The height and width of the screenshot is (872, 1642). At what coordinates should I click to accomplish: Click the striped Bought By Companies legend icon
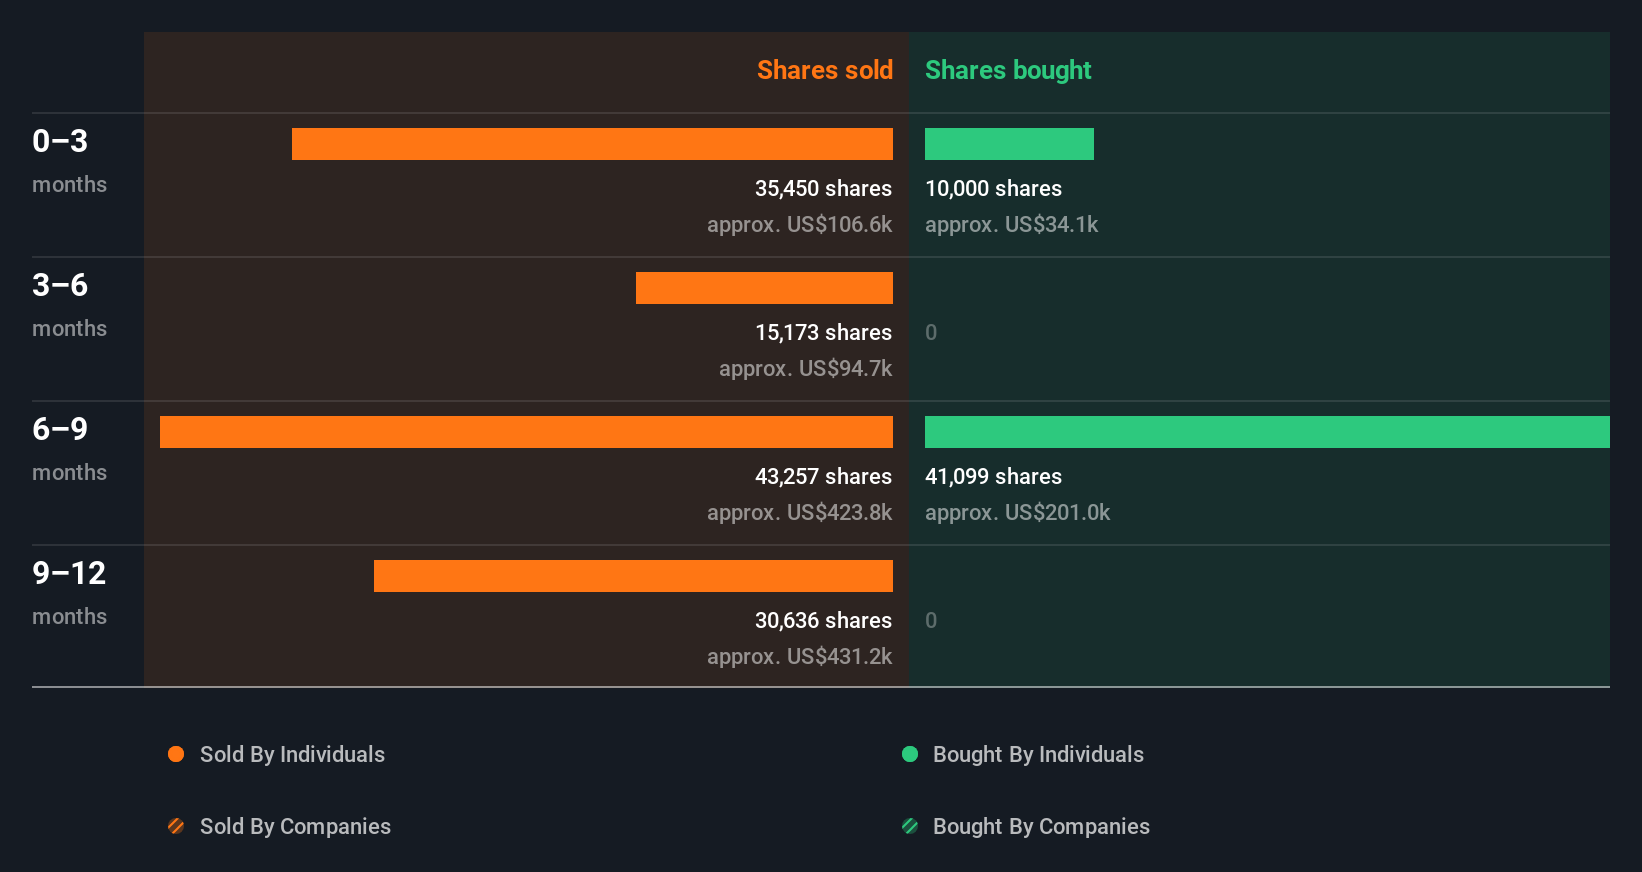(x=910, y=826)
